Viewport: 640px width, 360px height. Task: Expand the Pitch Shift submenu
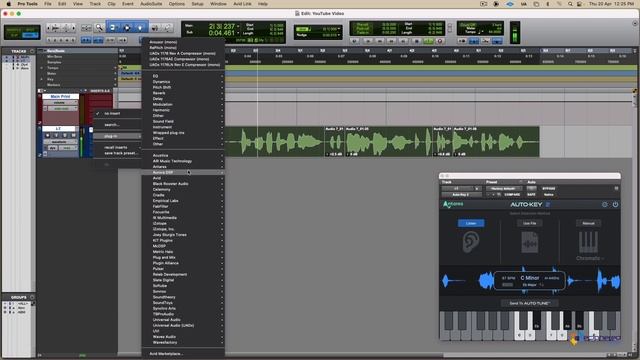[183, 87]
